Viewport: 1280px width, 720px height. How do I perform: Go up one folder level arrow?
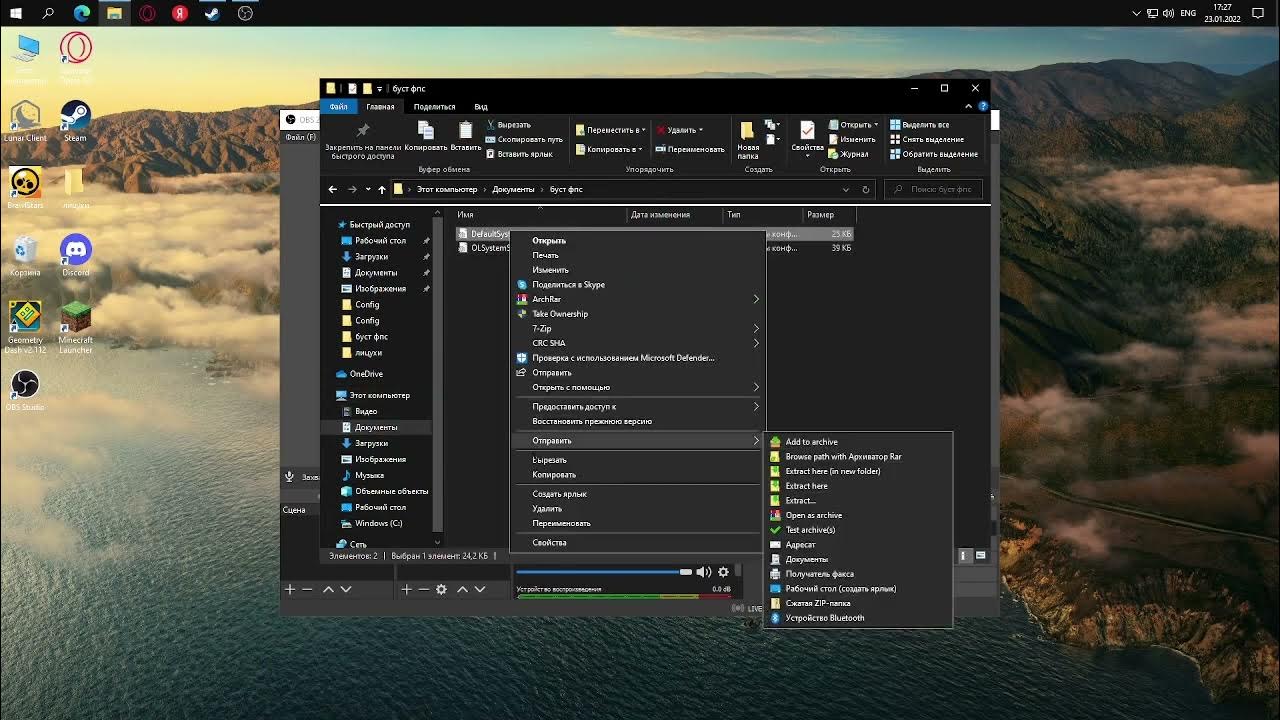click(x=381, y=189)
